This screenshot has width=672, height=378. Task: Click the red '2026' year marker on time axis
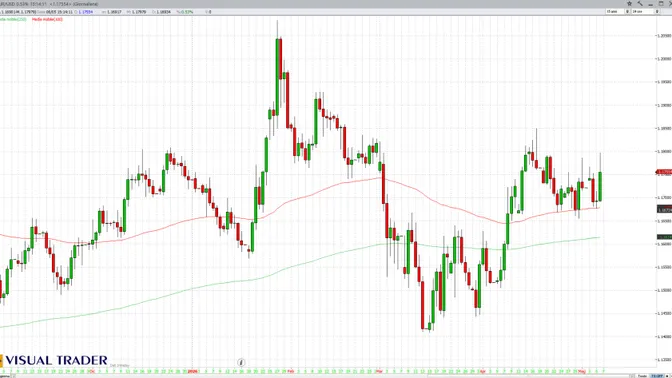tap(193, 371)
